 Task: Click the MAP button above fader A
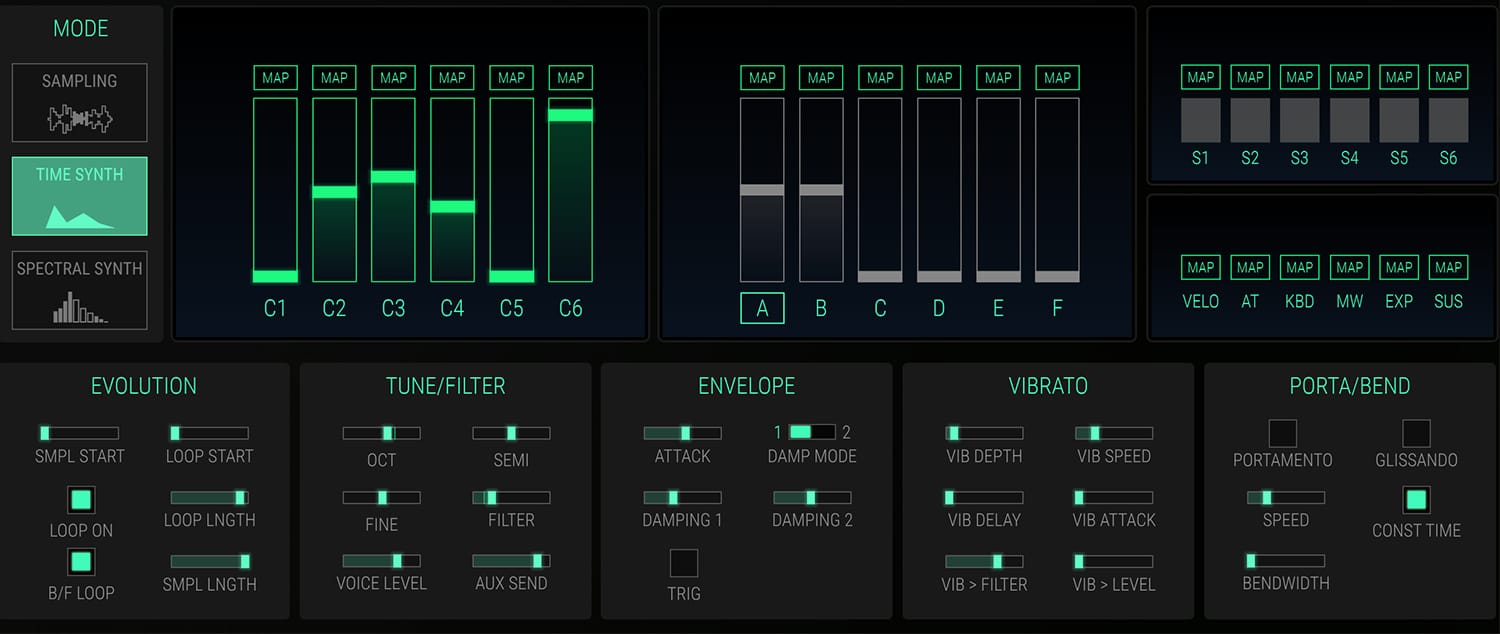coord(762,78)
